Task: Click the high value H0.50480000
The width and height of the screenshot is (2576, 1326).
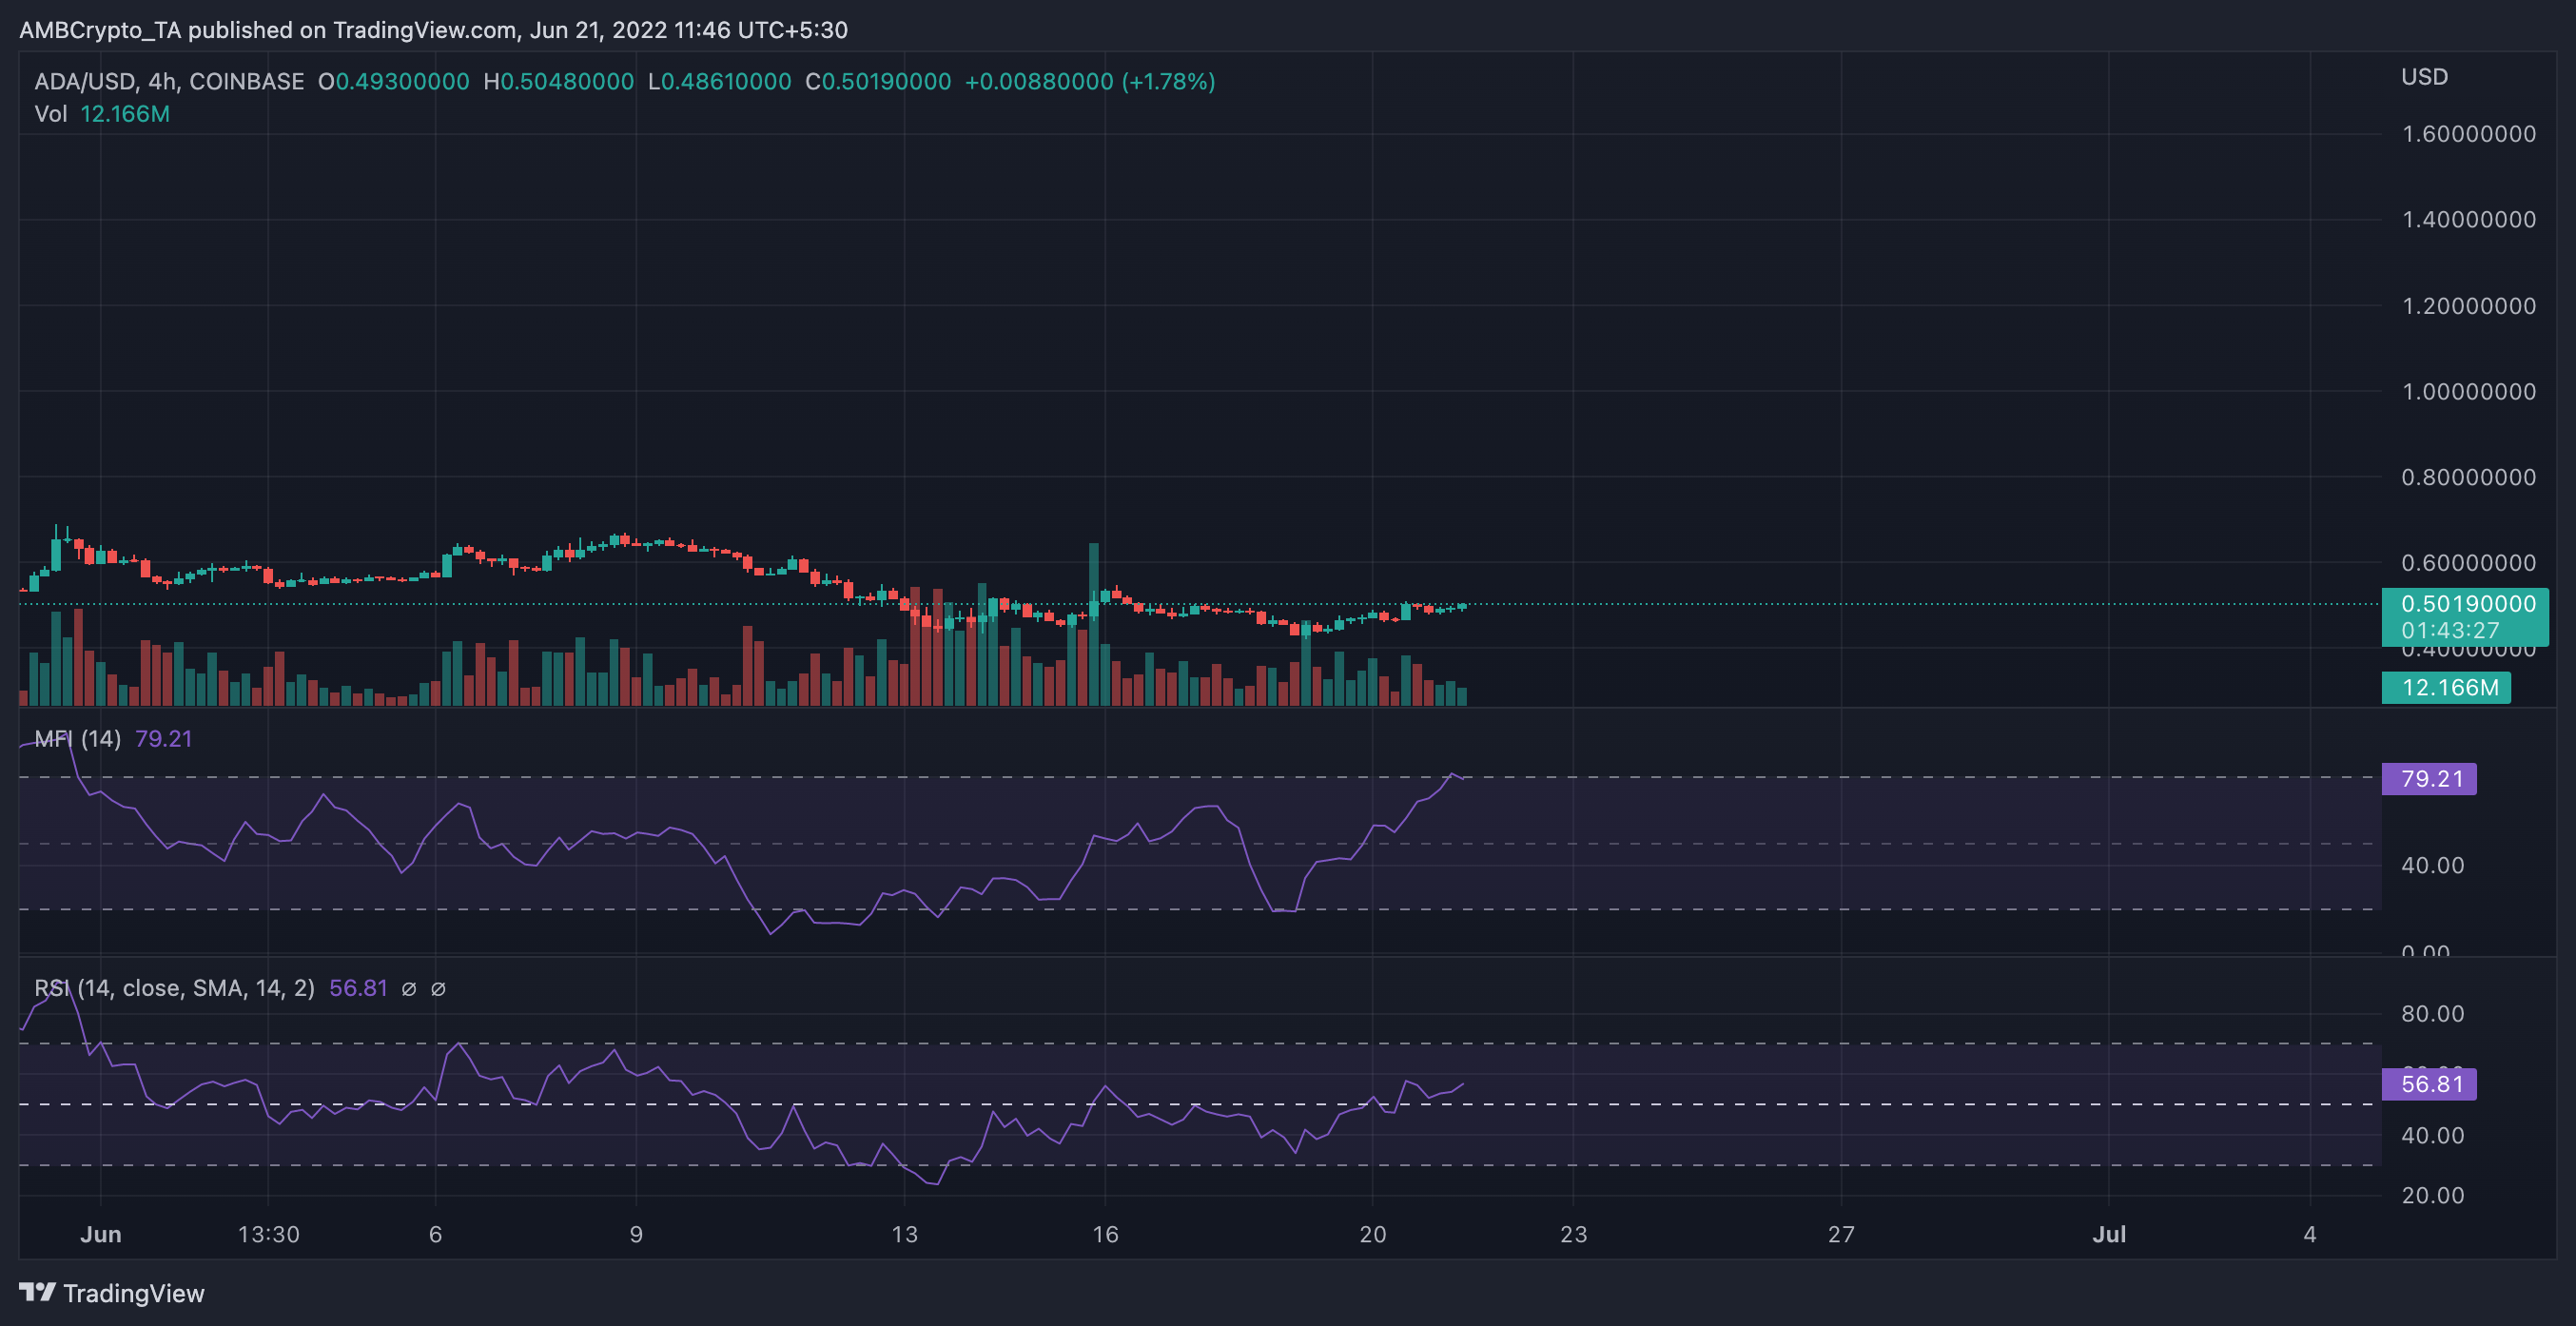Action: pos(559,82)
